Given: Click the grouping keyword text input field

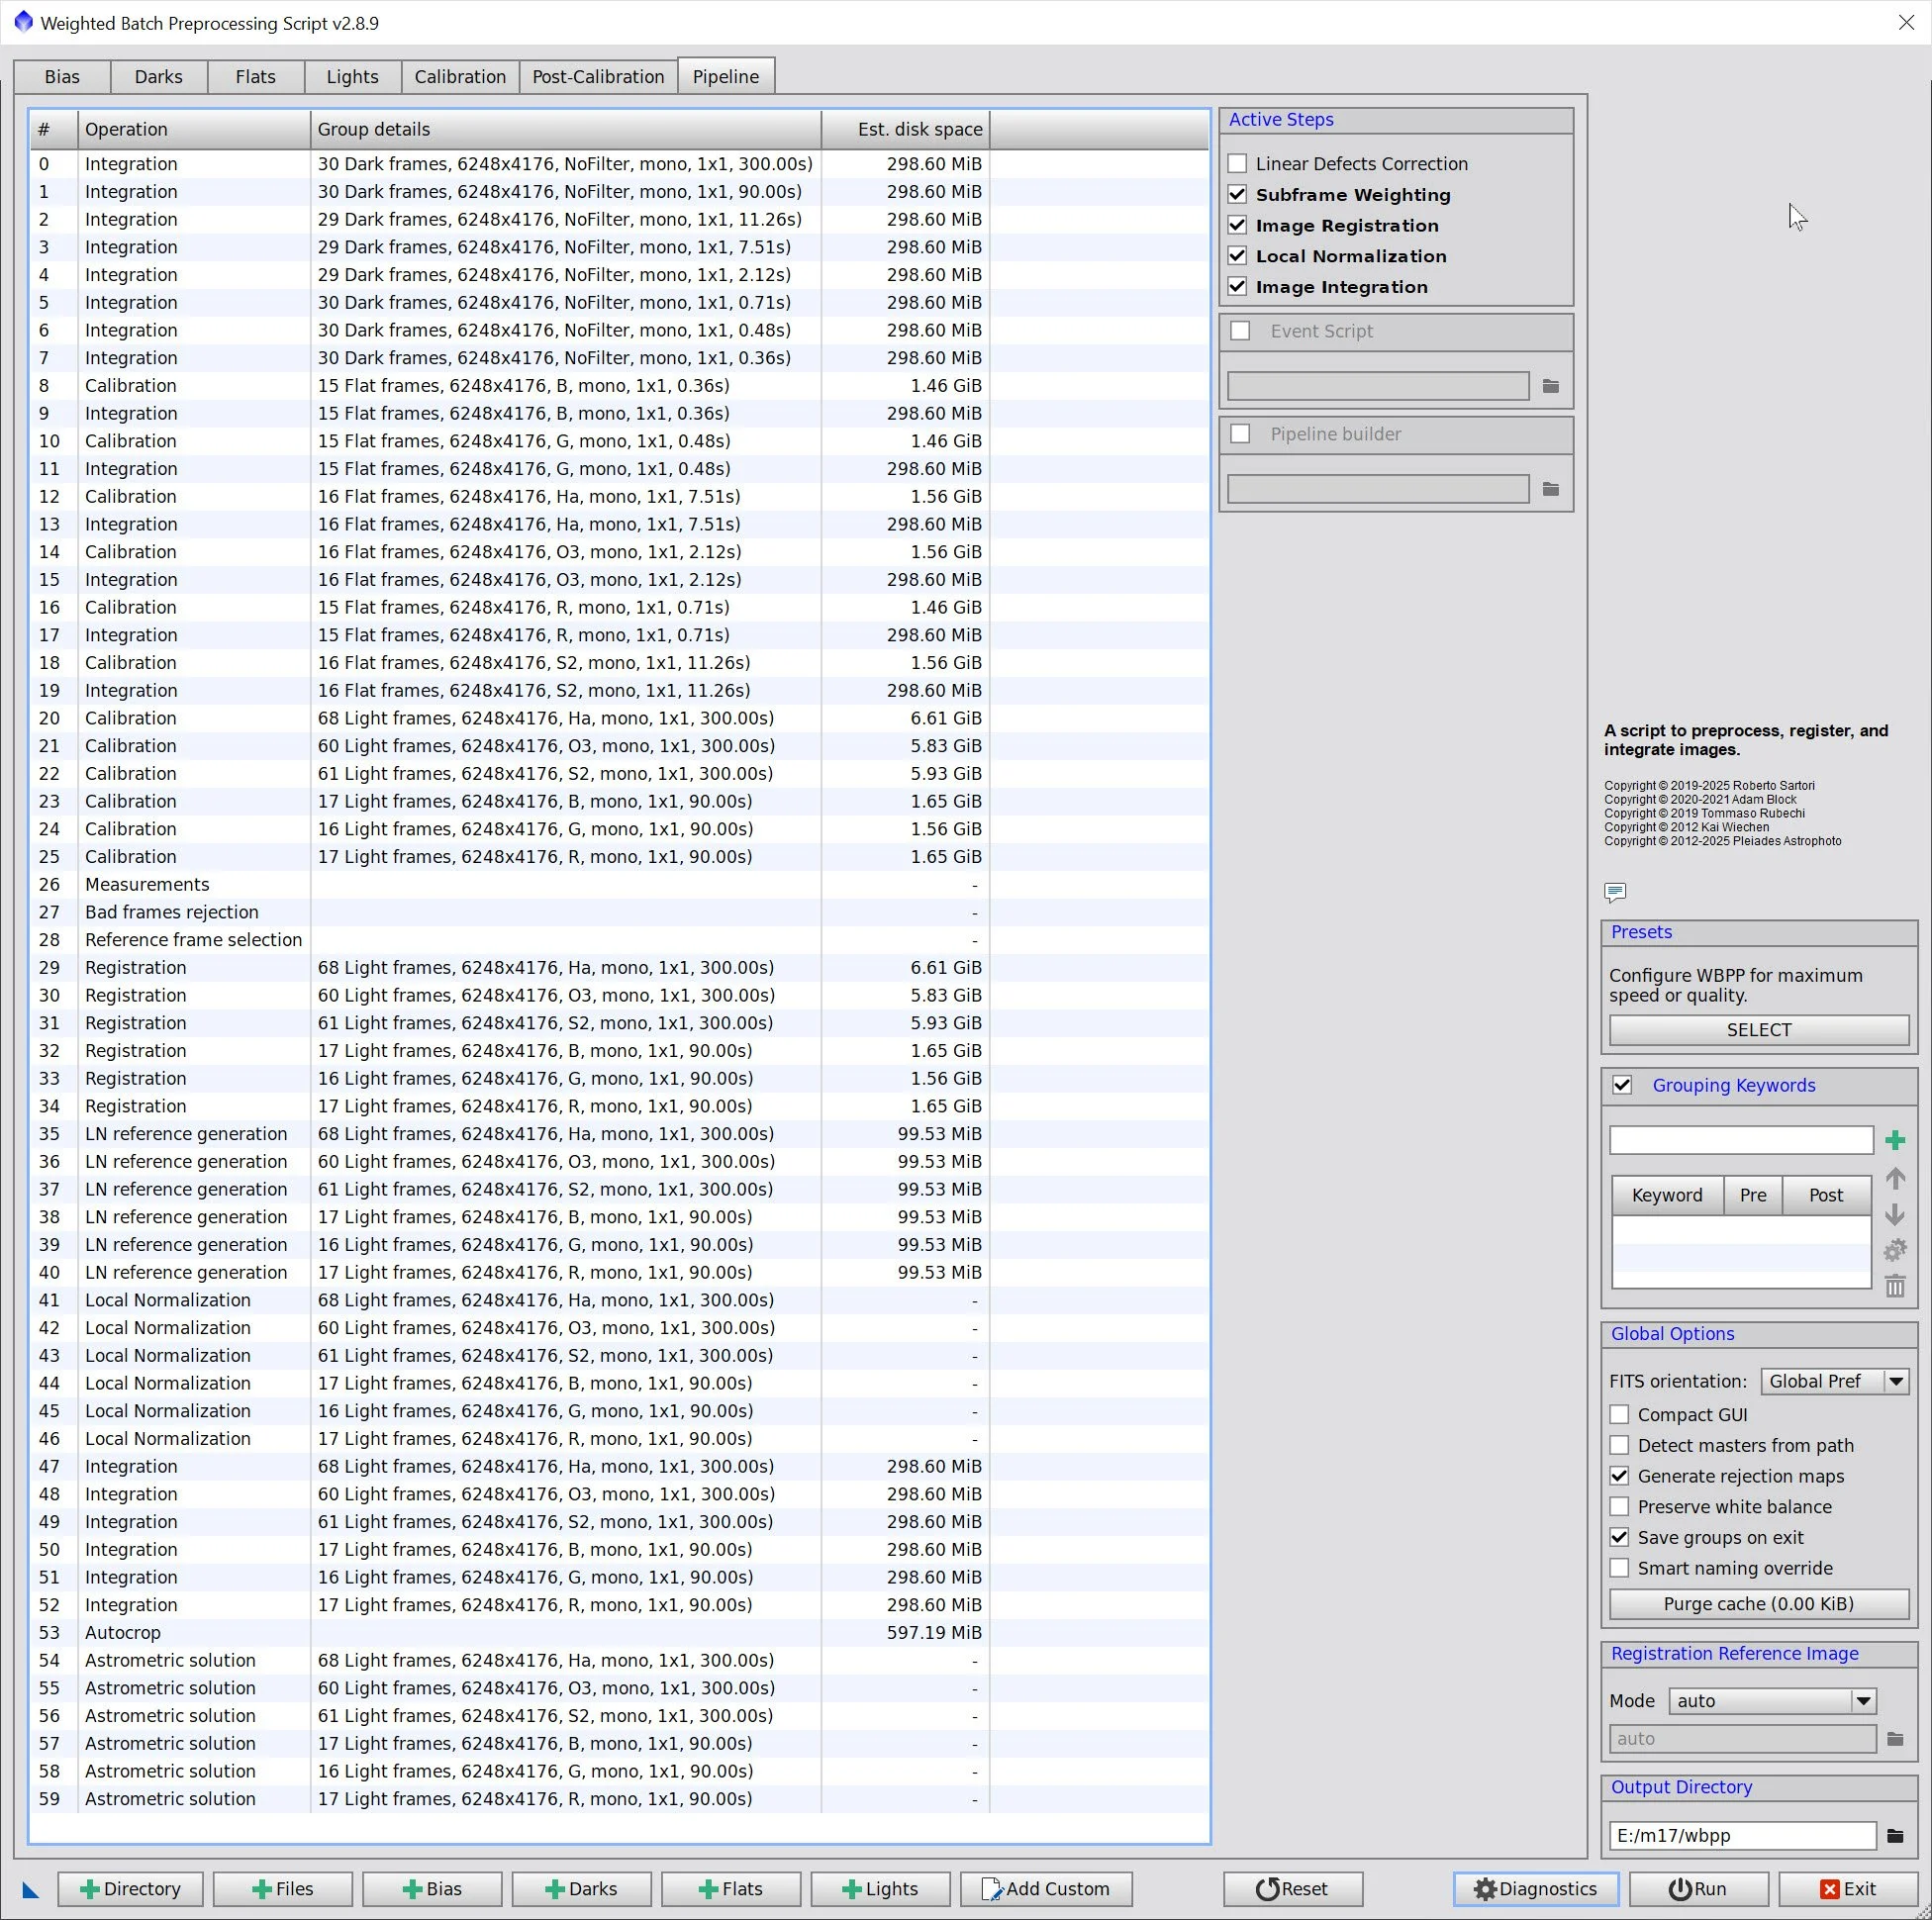Looking at the screenshot, I should 1740,1140.
